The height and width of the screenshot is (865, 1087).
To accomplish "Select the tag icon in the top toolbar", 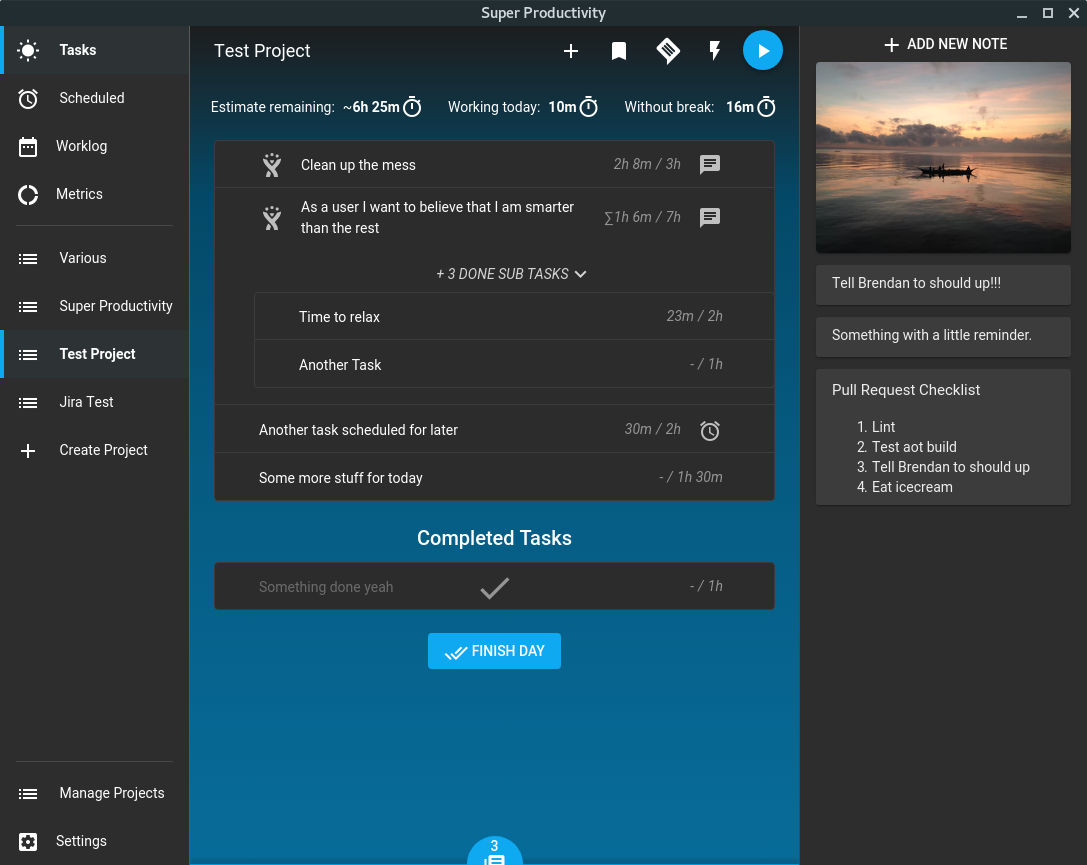I will pyautogui.click(x=667, y=51).
